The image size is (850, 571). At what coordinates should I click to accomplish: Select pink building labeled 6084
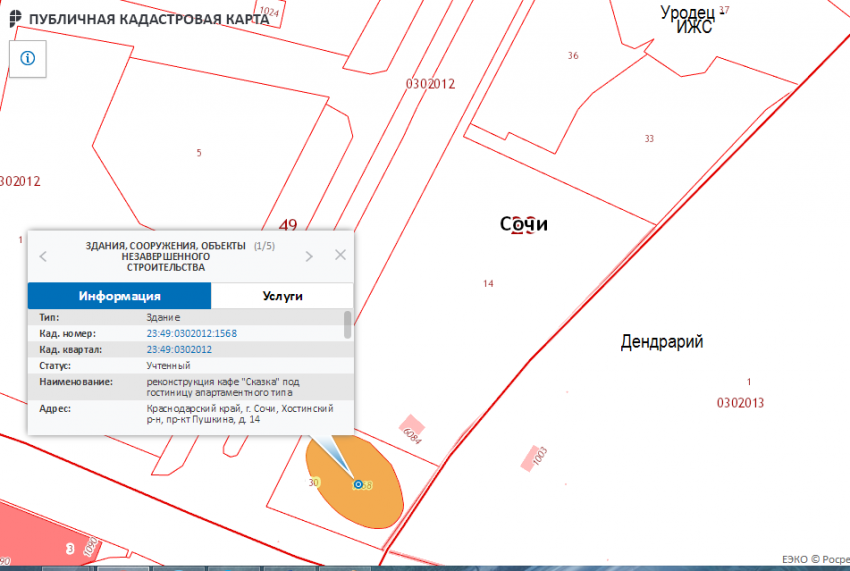(411, 428)
